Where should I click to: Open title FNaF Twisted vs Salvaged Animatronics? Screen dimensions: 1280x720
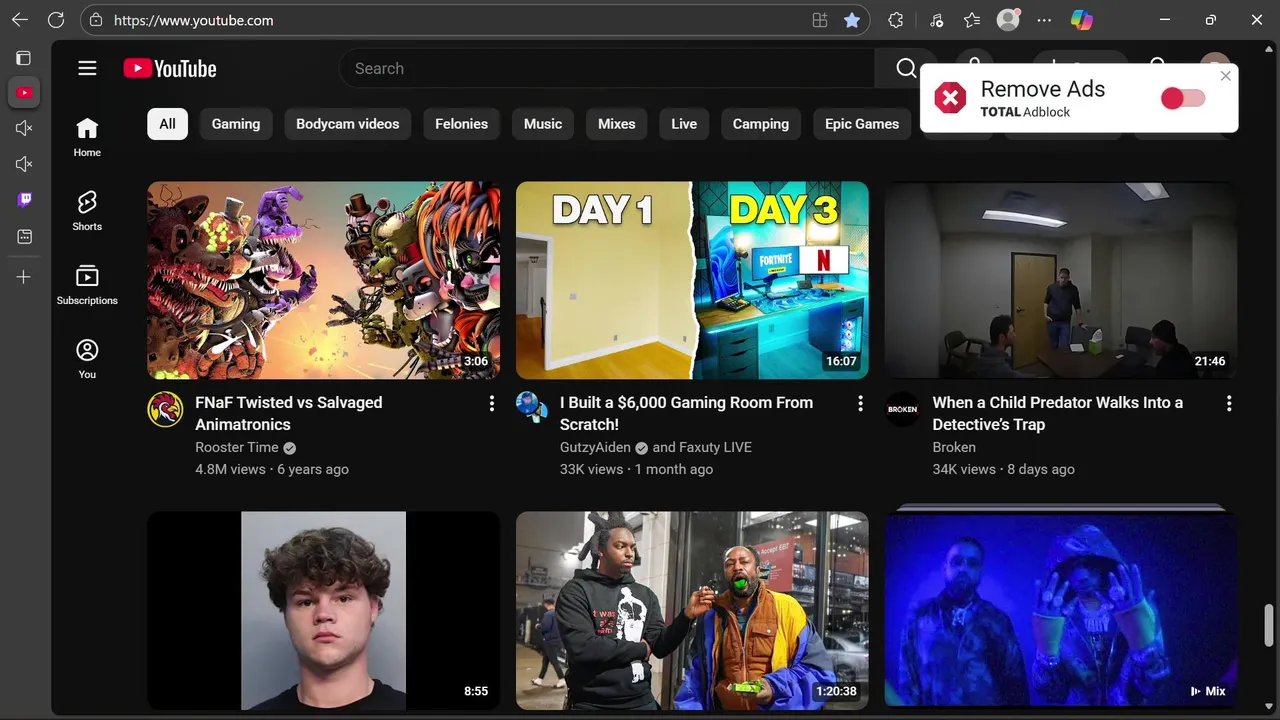[x=289, y=413]
